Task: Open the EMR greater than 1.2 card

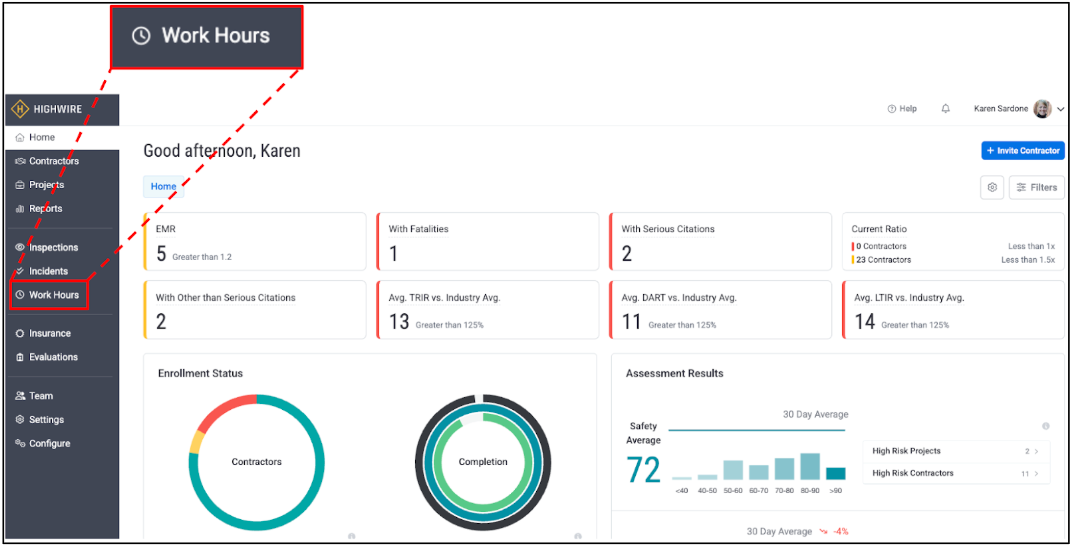Action: click(x=255, y=242)
